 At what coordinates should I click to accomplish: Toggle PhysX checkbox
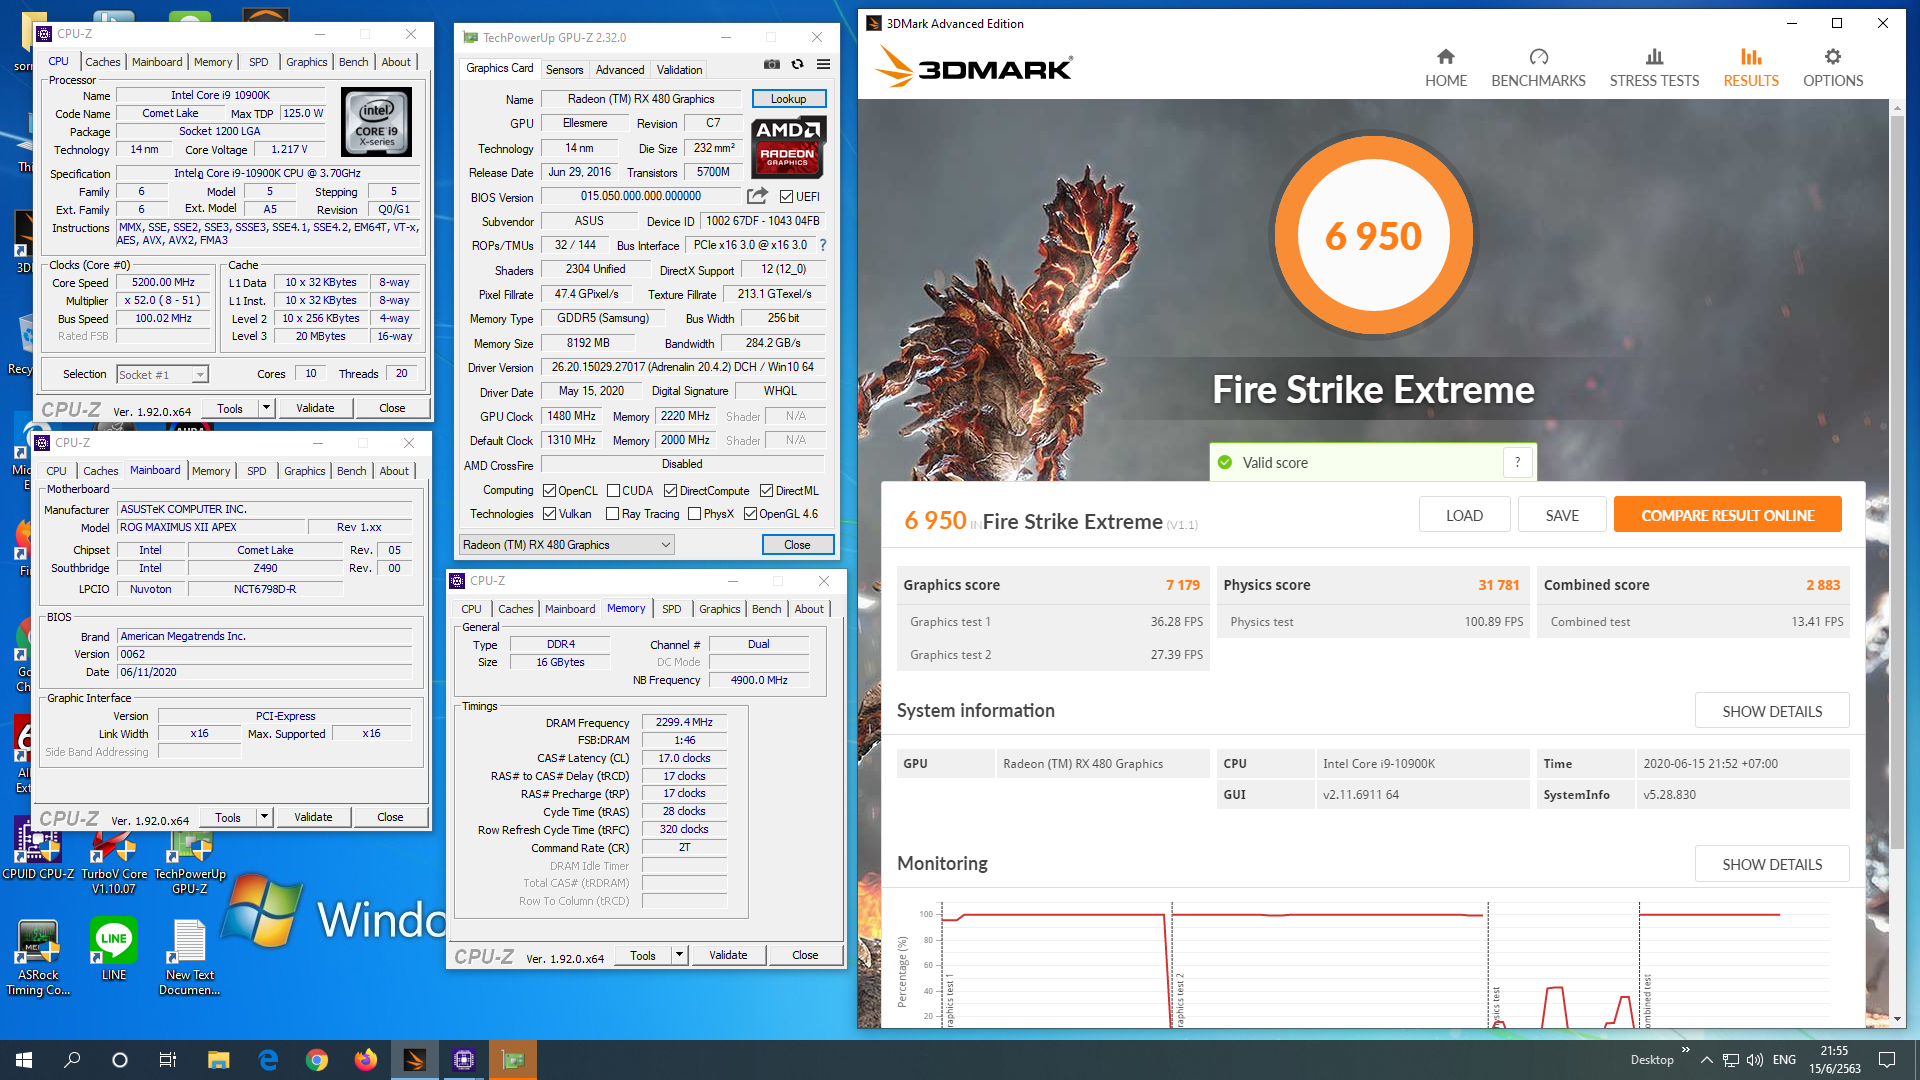694,514
